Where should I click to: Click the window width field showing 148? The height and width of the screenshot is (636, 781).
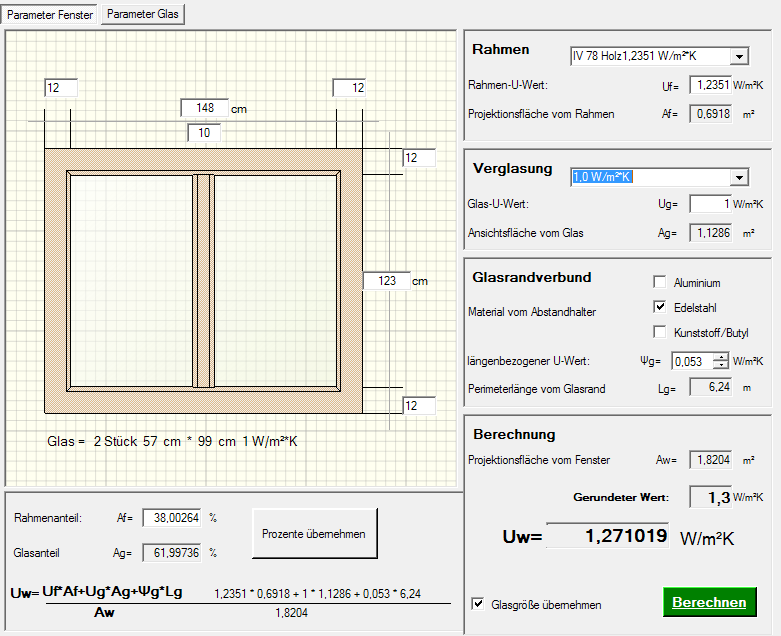click(x=204, y=108)
